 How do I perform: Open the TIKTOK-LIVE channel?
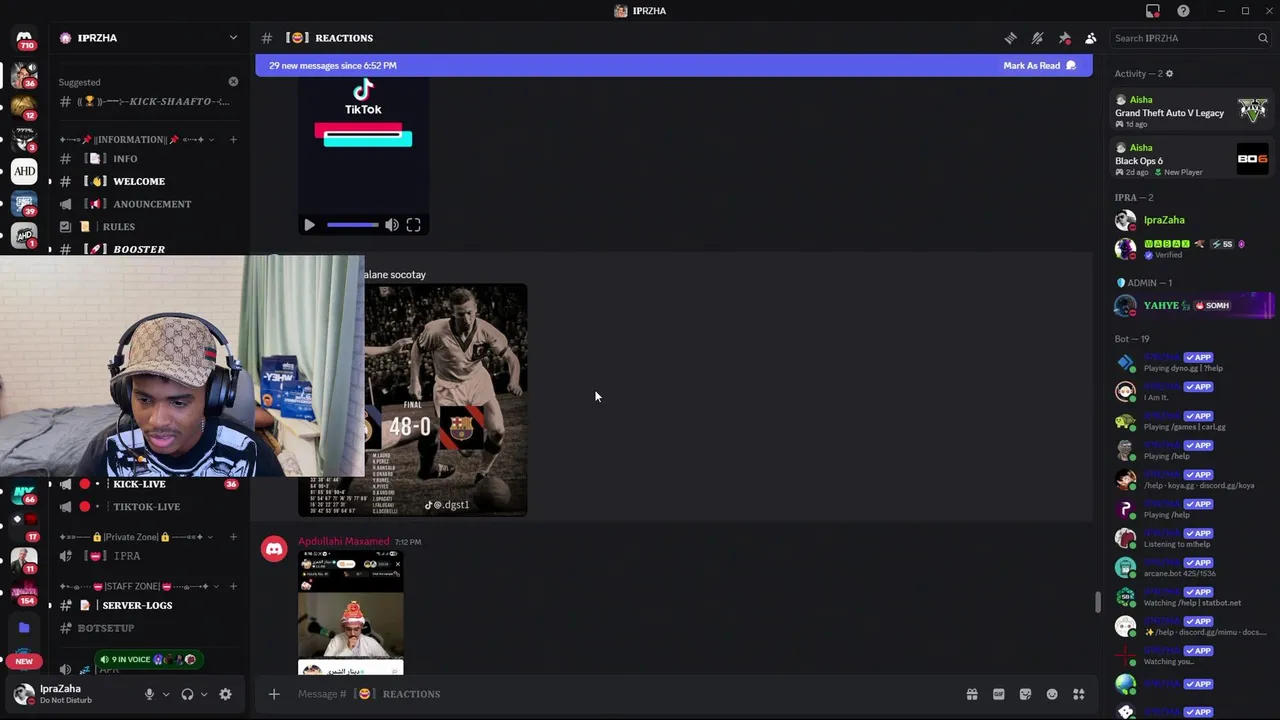click(148, 507)
